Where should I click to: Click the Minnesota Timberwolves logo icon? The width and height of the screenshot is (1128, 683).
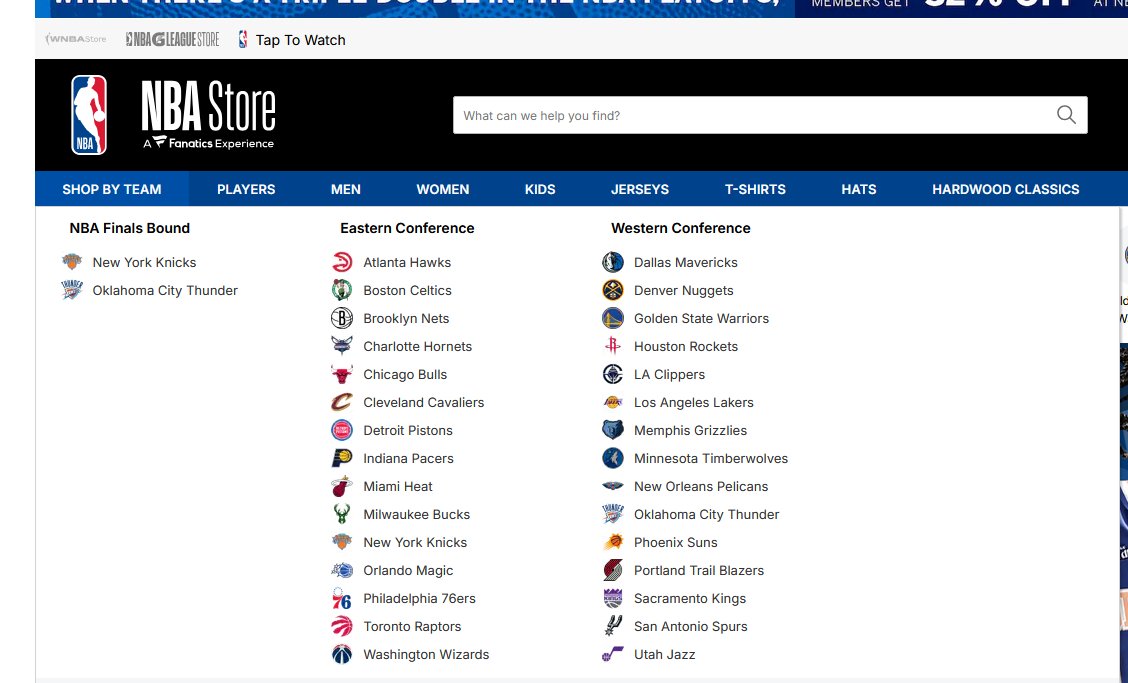tap(612, 458)
